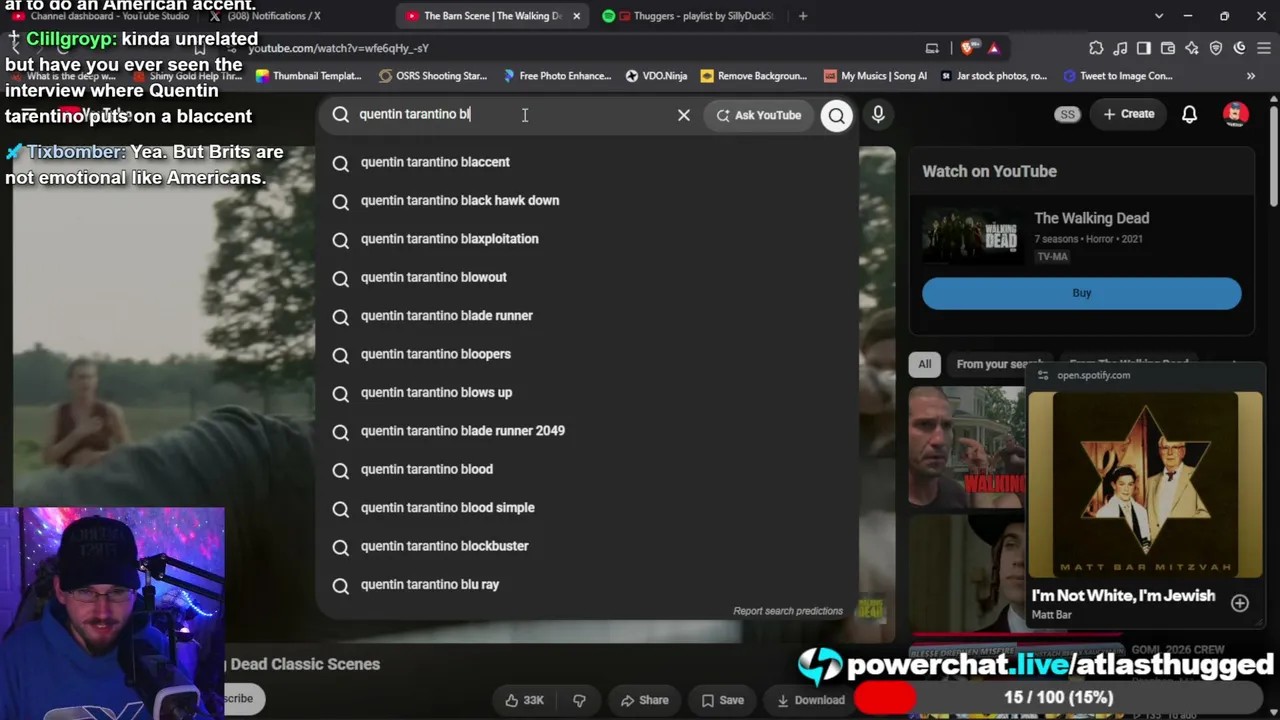Screen dimensions: 1280x720
Task: Open the VDO.Ninja bookmark
Action: (x=656, y=76)
